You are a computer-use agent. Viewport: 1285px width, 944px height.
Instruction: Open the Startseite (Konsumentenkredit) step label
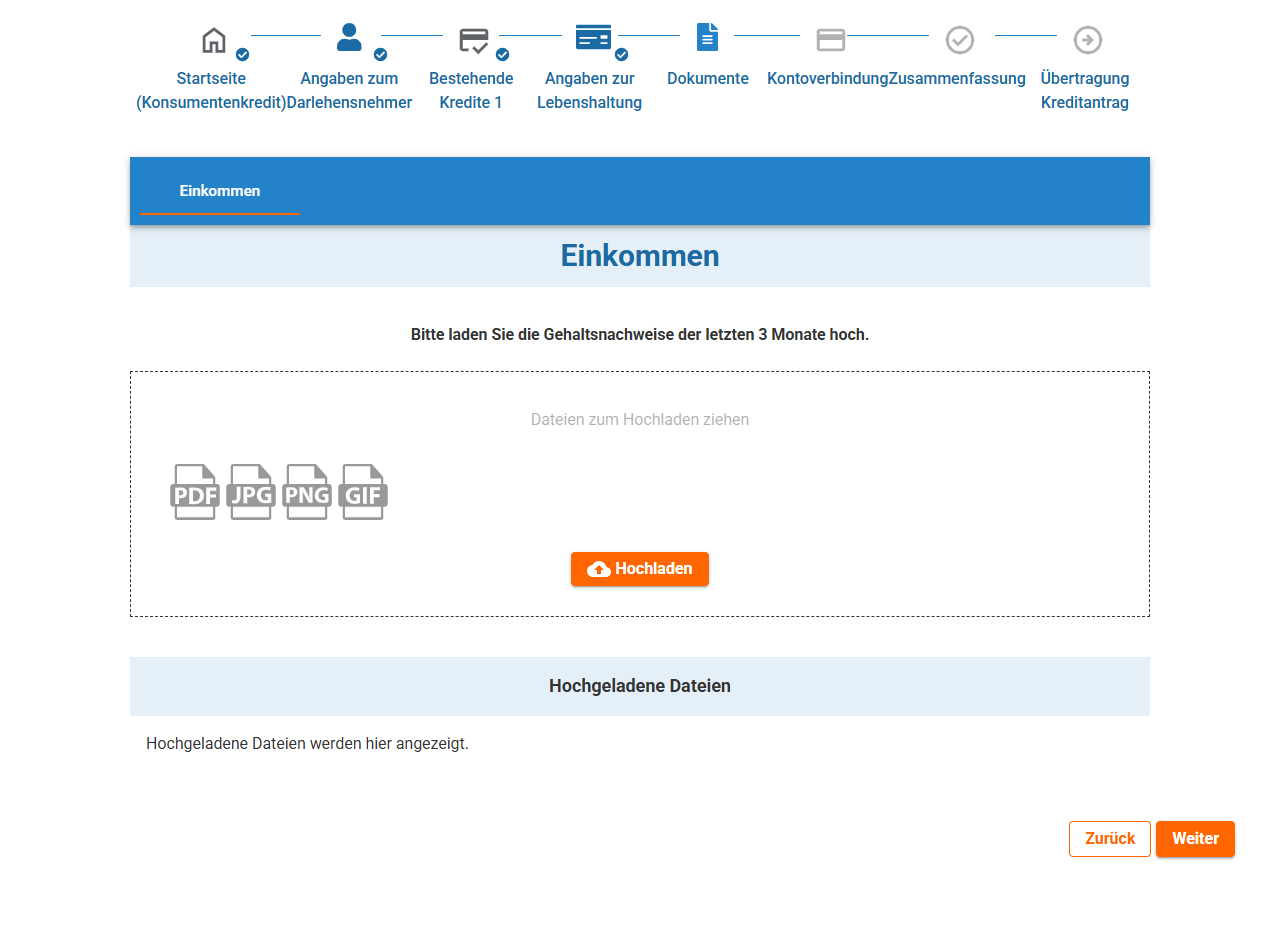(x=211, y=90)
